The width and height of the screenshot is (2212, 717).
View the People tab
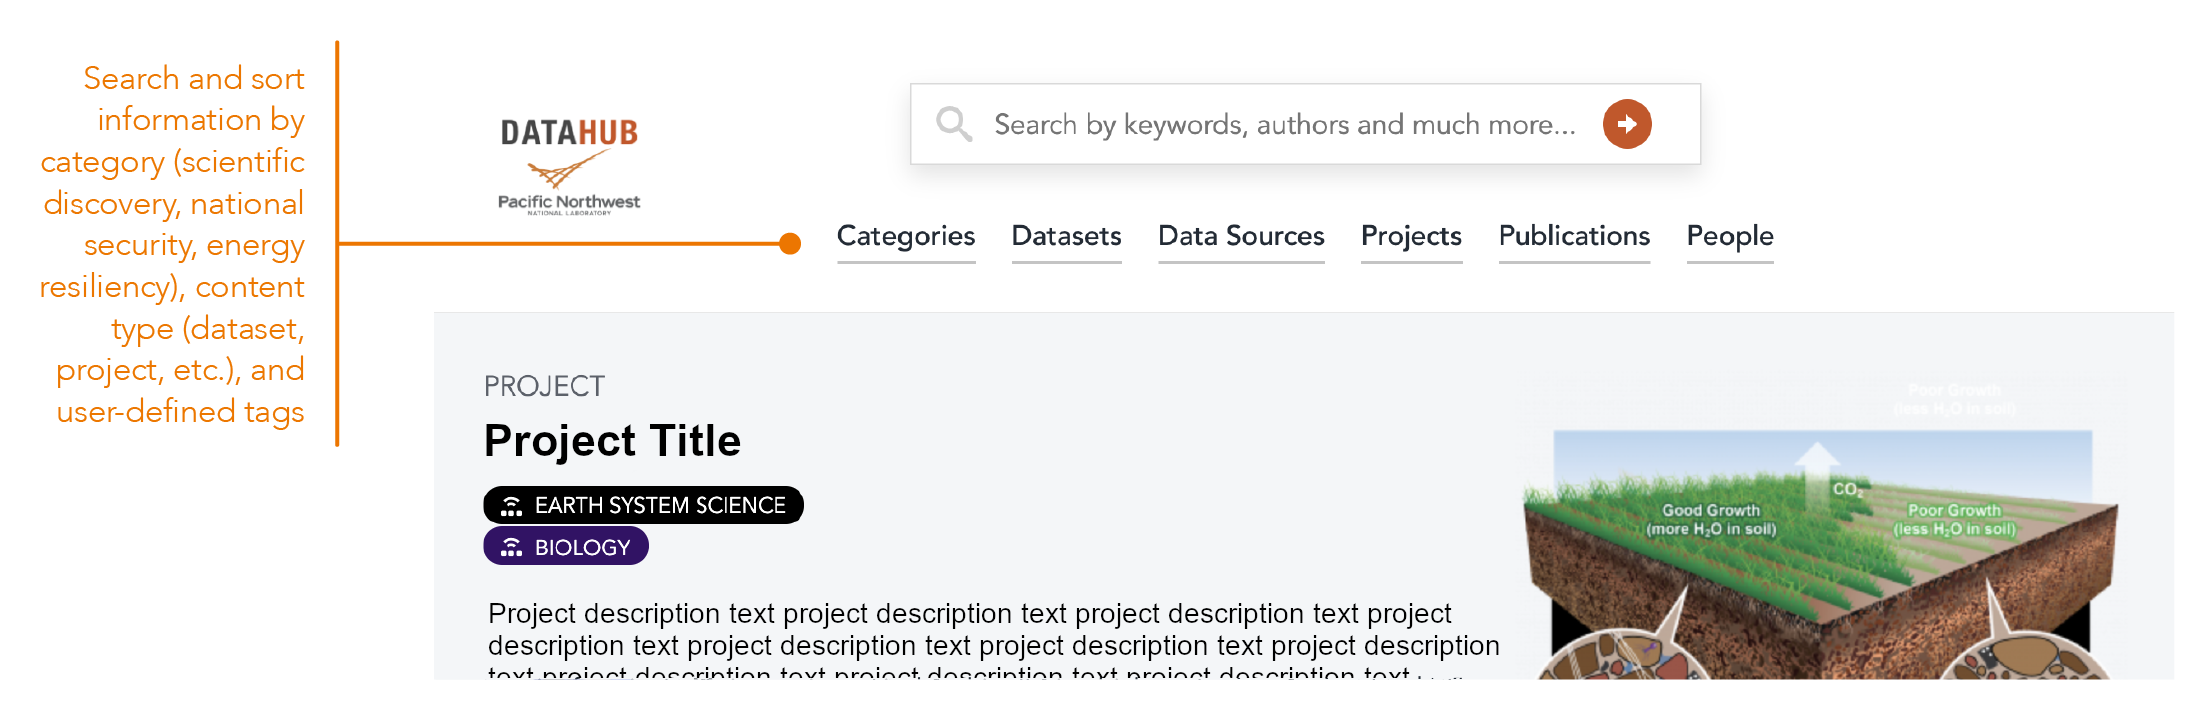1730,236
